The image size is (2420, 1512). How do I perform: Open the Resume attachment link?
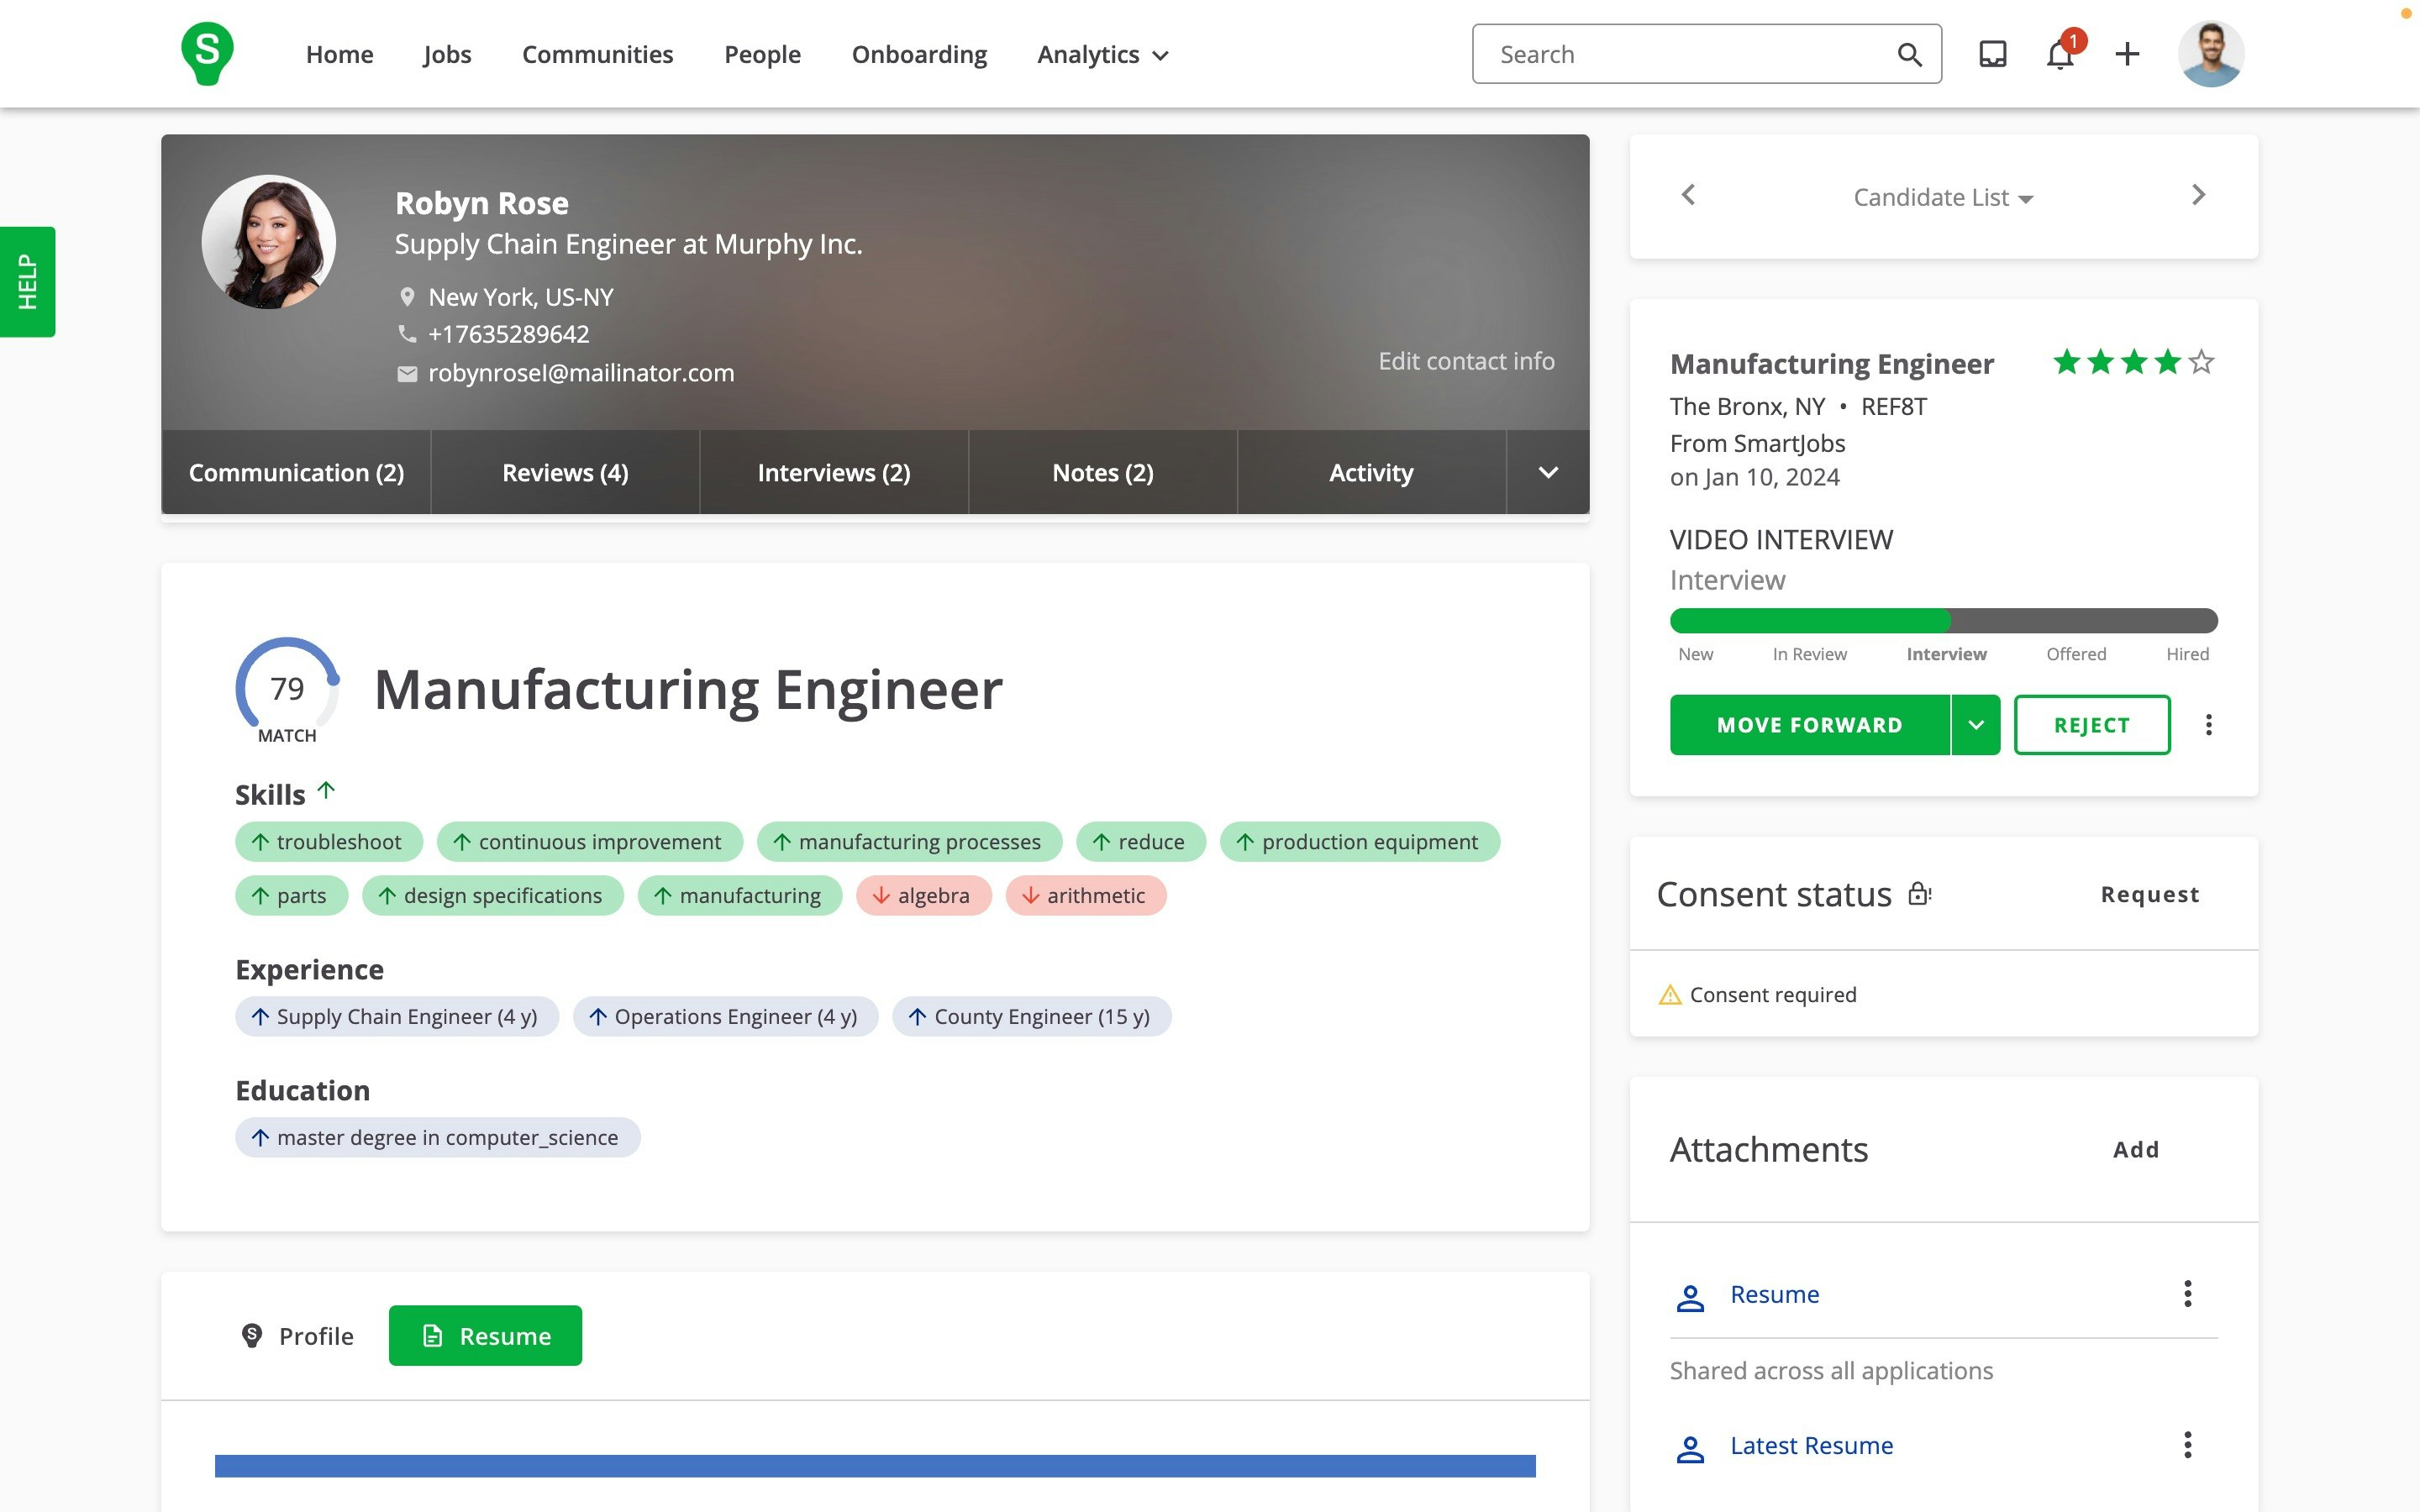point(1774,1294)
